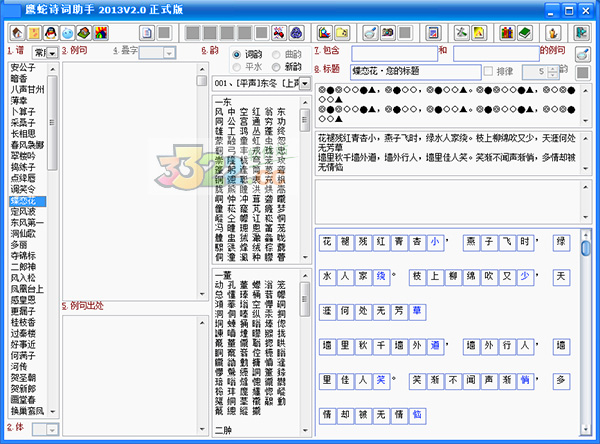The width and height of the screenshot is (600, 444).
Task: Click the blue 草 rhyme character box
Action: click(417, 312)
